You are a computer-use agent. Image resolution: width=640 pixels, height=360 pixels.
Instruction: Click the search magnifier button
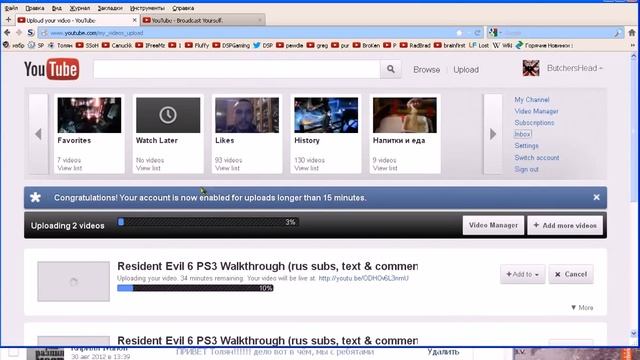(391, 69)
